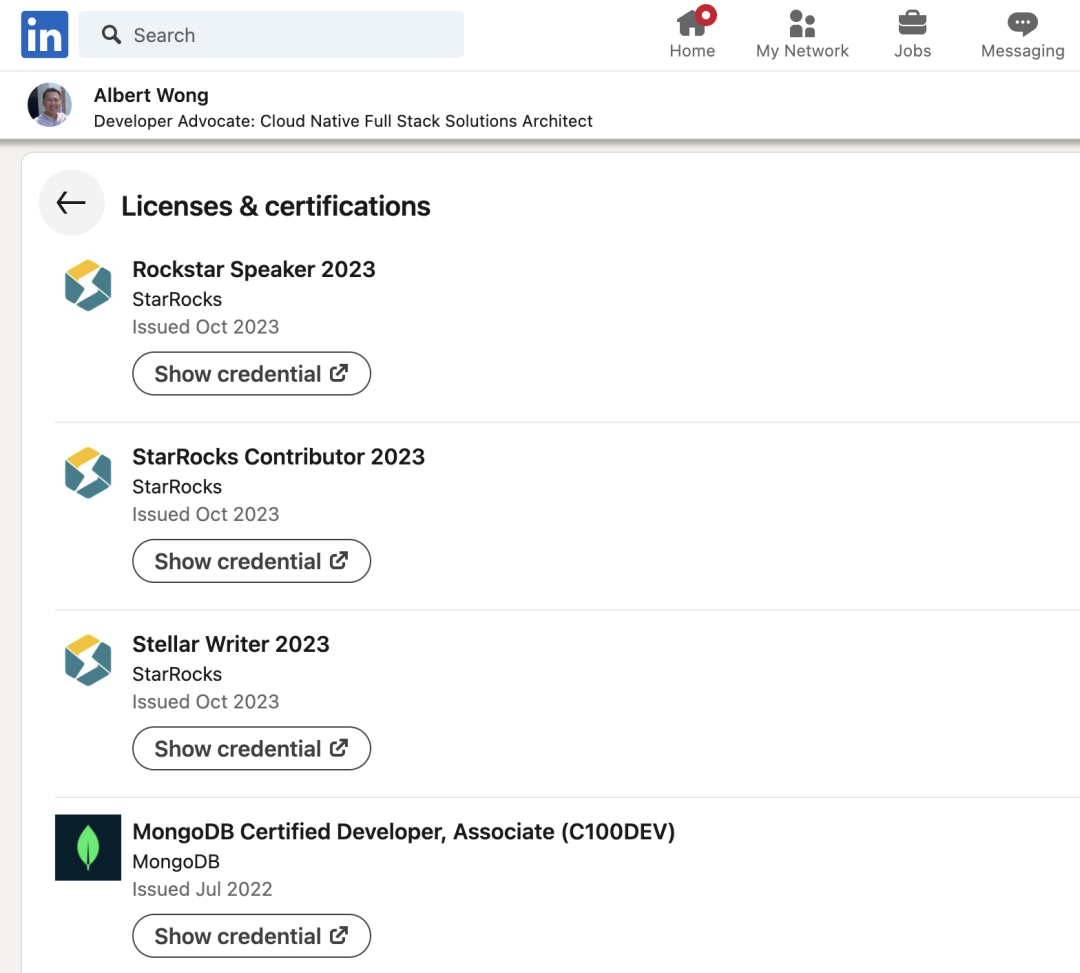Image resolution: width=1080 pixels, height=973 pixels.
Task: Click Albert Wong's profile photo
Action: (x=50, y=105)
